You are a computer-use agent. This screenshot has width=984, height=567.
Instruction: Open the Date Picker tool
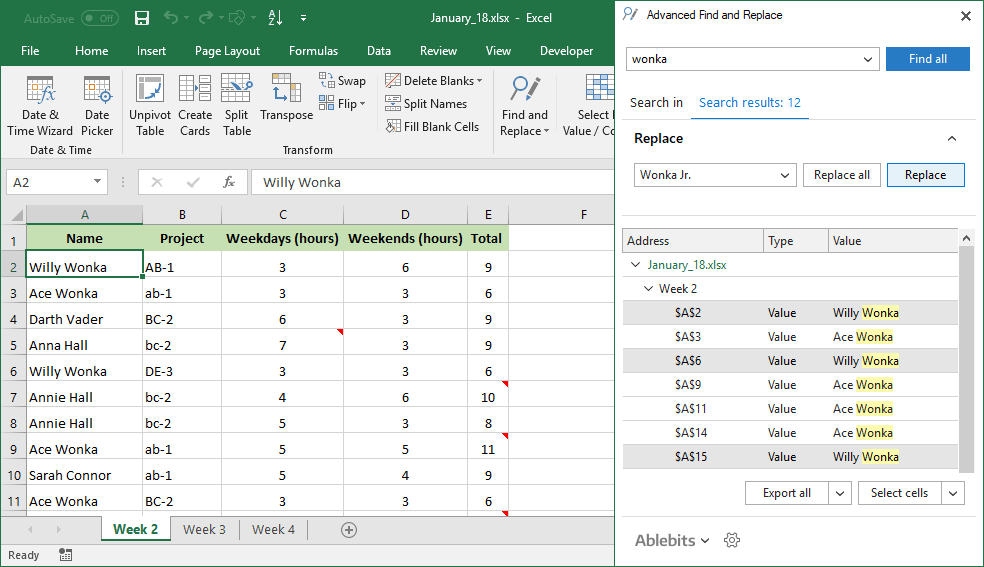click(97, 106)
